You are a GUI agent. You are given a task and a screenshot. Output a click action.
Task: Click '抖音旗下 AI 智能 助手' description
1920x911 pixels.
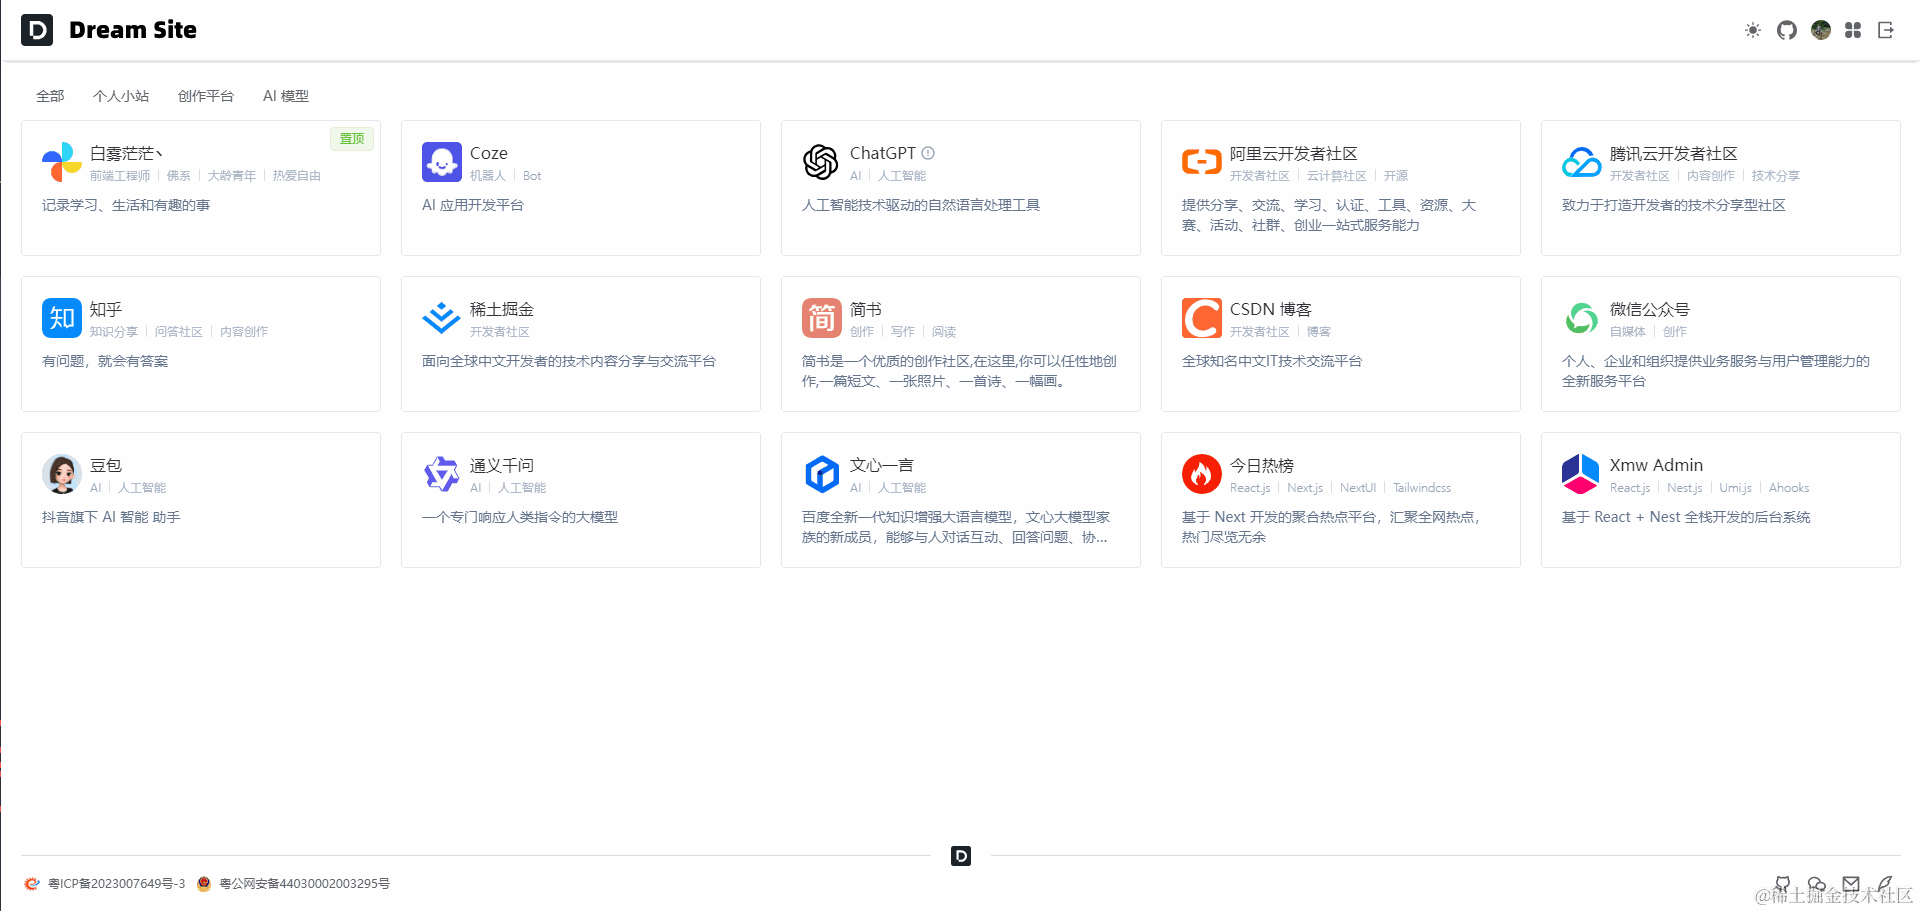click(111, 517)
